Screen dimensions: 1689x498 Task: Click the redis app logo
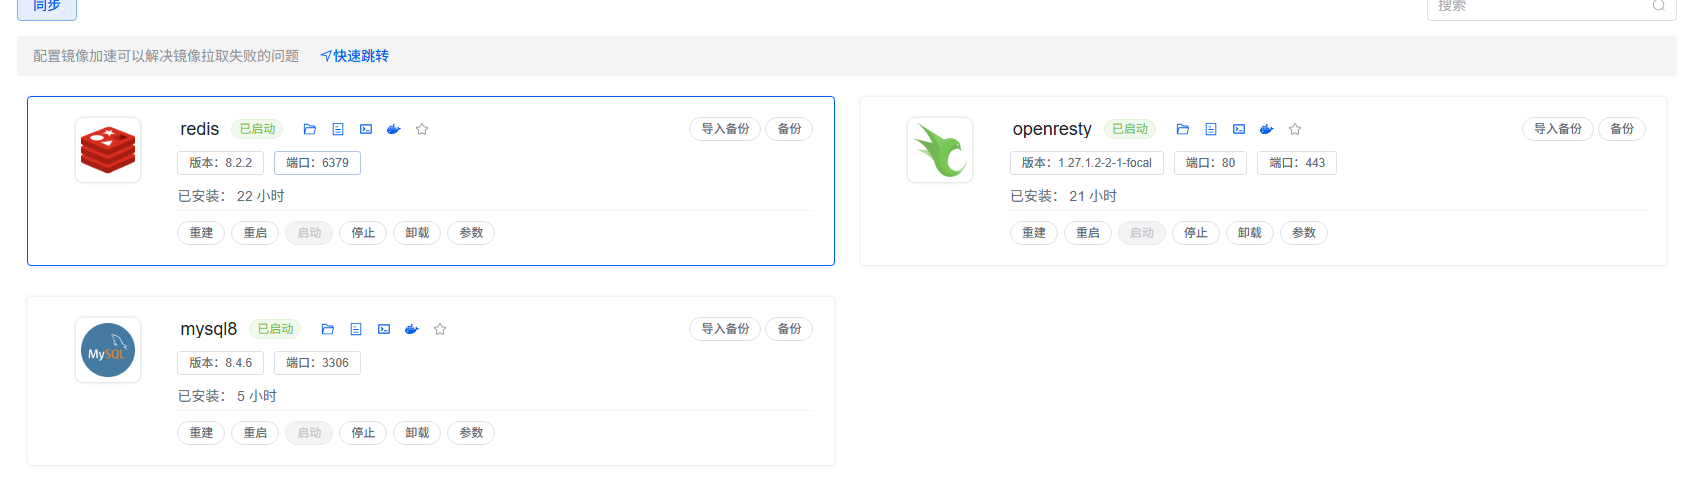coord(108,150)
